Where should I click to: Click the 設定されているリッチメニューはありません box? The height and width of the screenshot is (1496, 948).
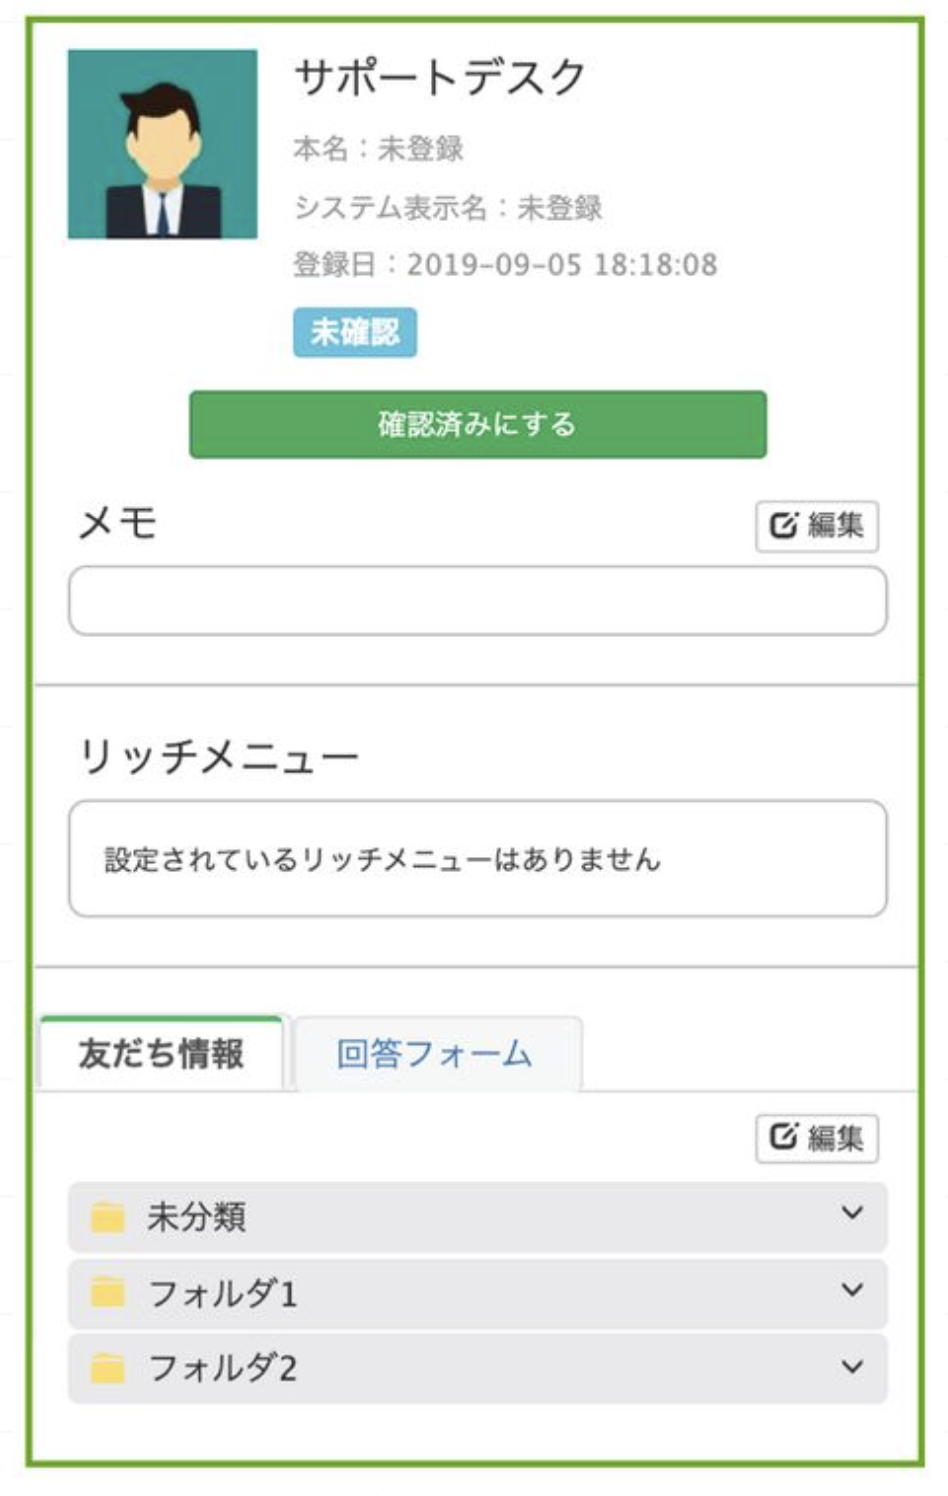tap(477, 859)
